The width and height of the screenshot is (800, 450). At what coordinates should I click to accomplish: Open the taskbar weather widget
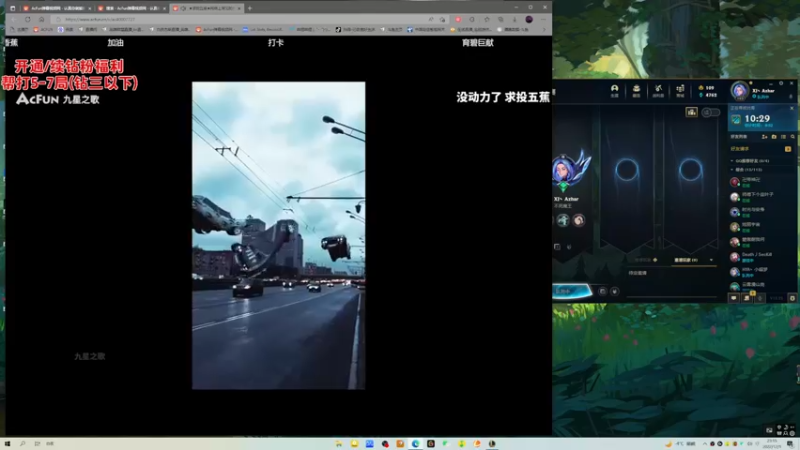681,444
